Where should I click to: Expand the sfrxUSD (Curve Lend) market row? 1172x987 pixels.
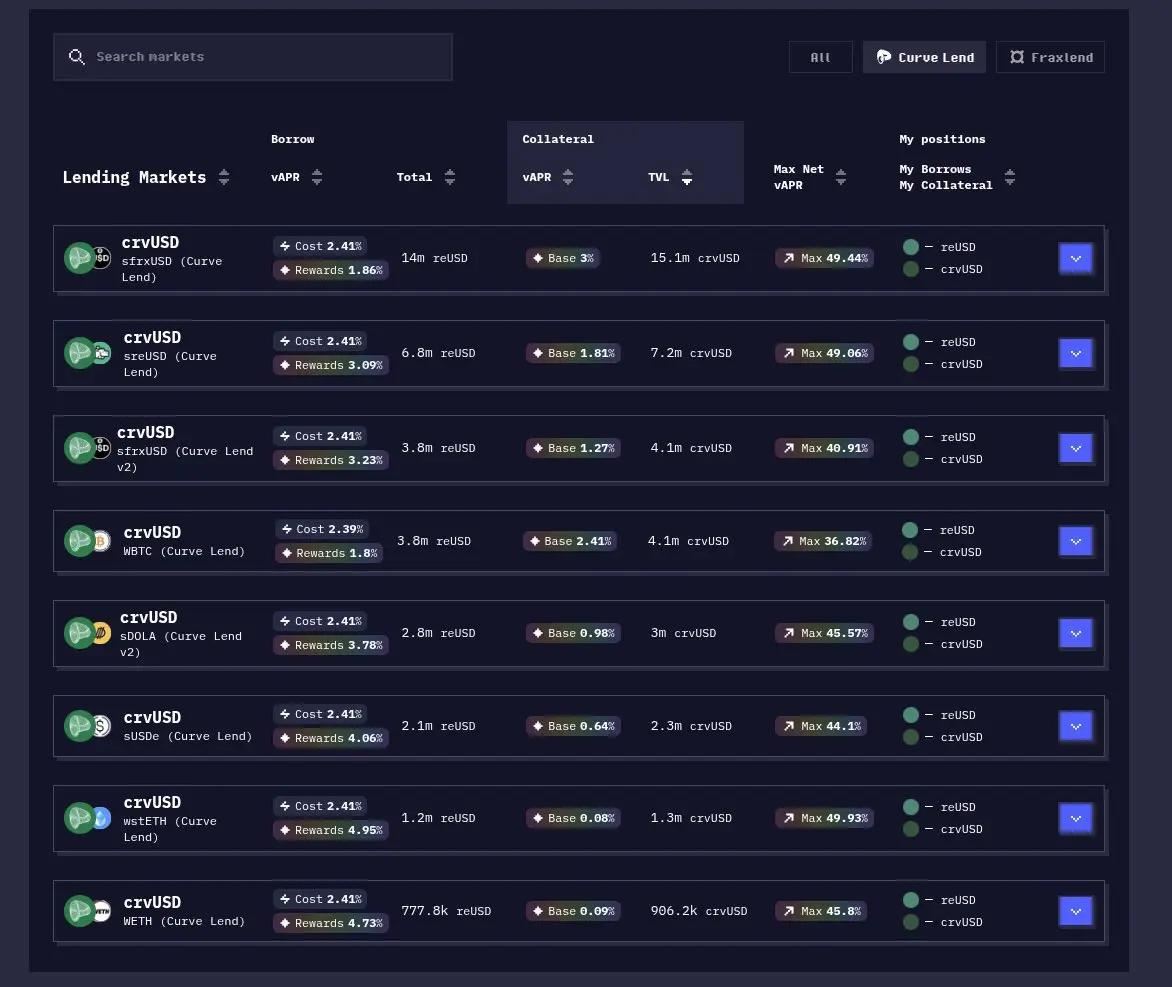click(x=1076, y=259)
